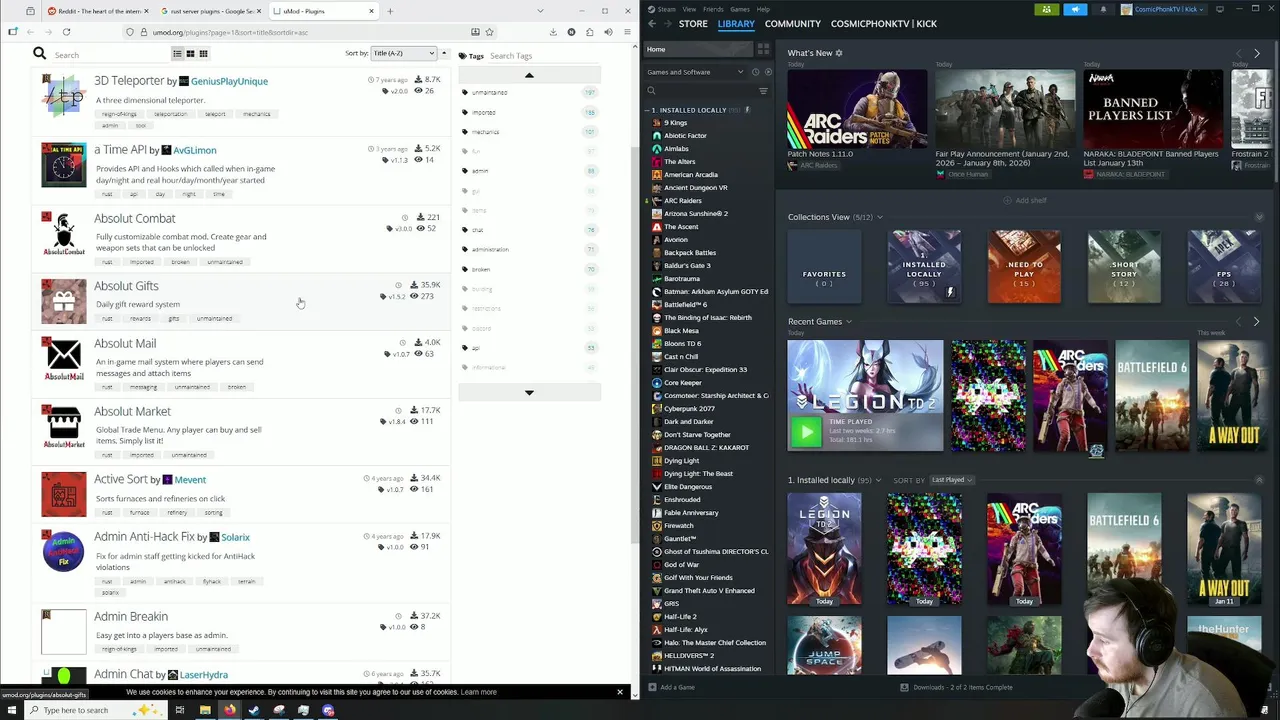Viewport: 1280px width, 720px height.
Task: Filter by the administration tag
Action: (x=490, y=249)
